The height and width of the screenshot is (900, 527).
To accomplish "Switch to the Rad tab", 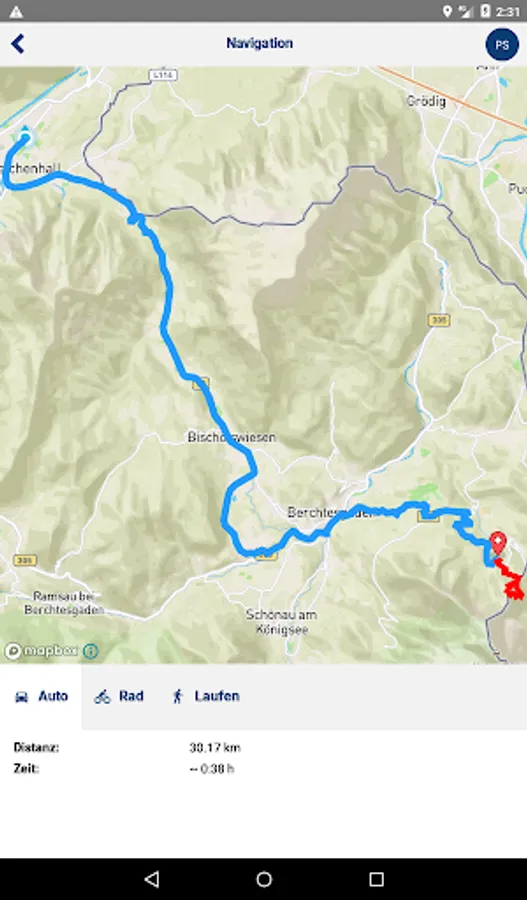I will click(x=119, y=697).
